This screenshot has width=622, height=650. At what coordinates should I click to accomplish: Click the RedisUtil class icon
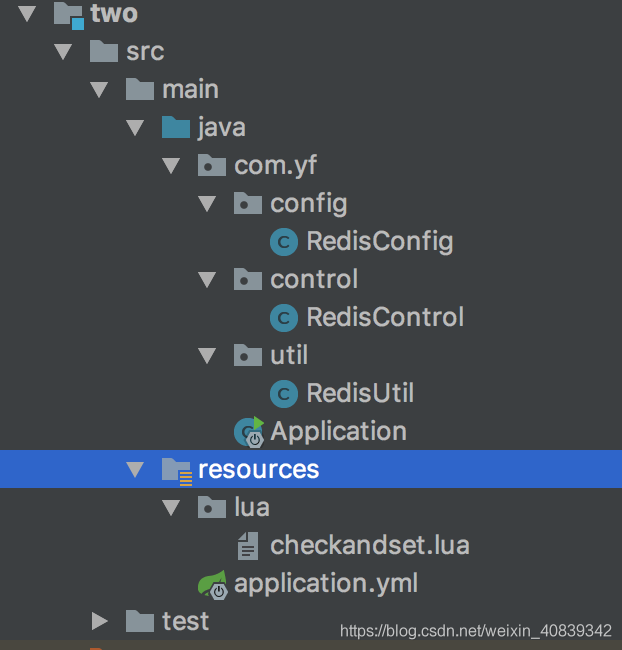click(x=284, y=394)
